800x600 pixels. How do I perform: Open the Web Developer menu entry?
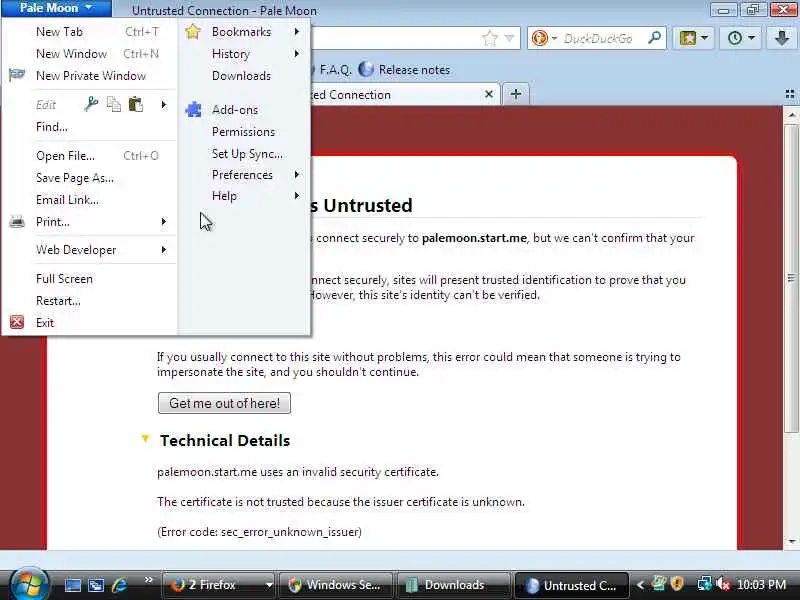(x=76, y=250)
